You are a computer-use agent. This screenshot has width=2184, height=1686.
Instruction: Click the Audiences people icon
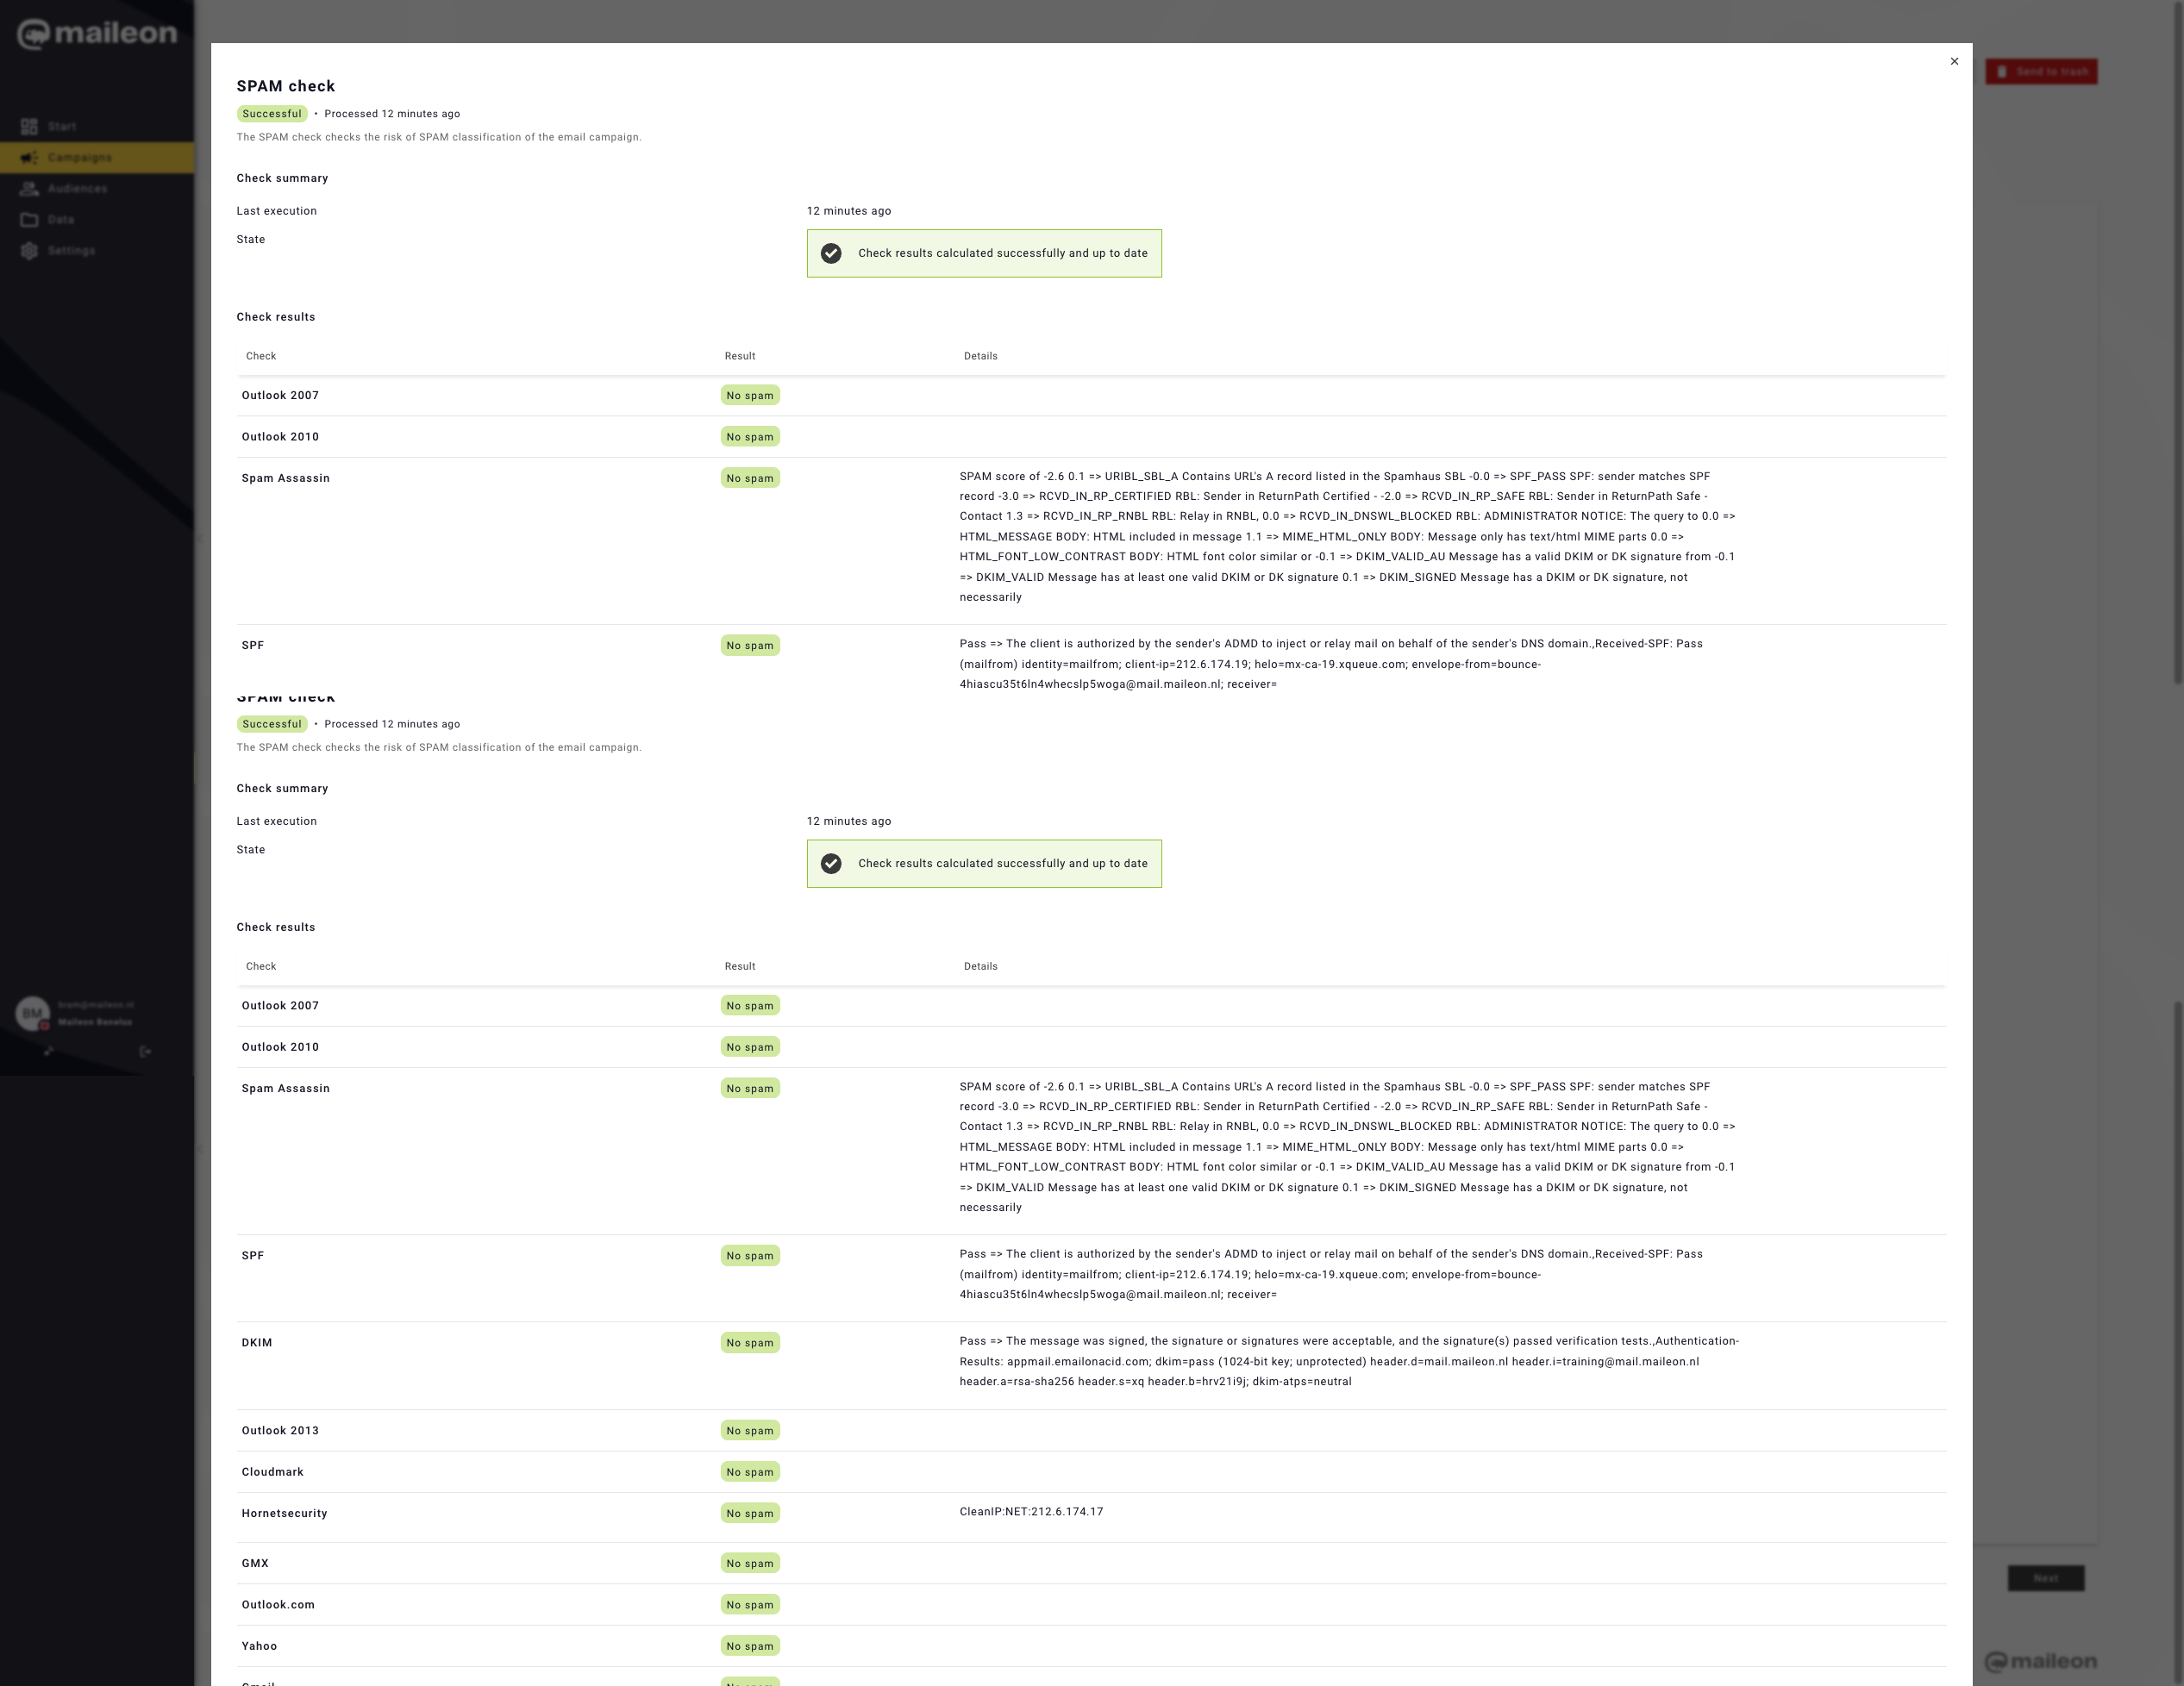tap(29, 189)
